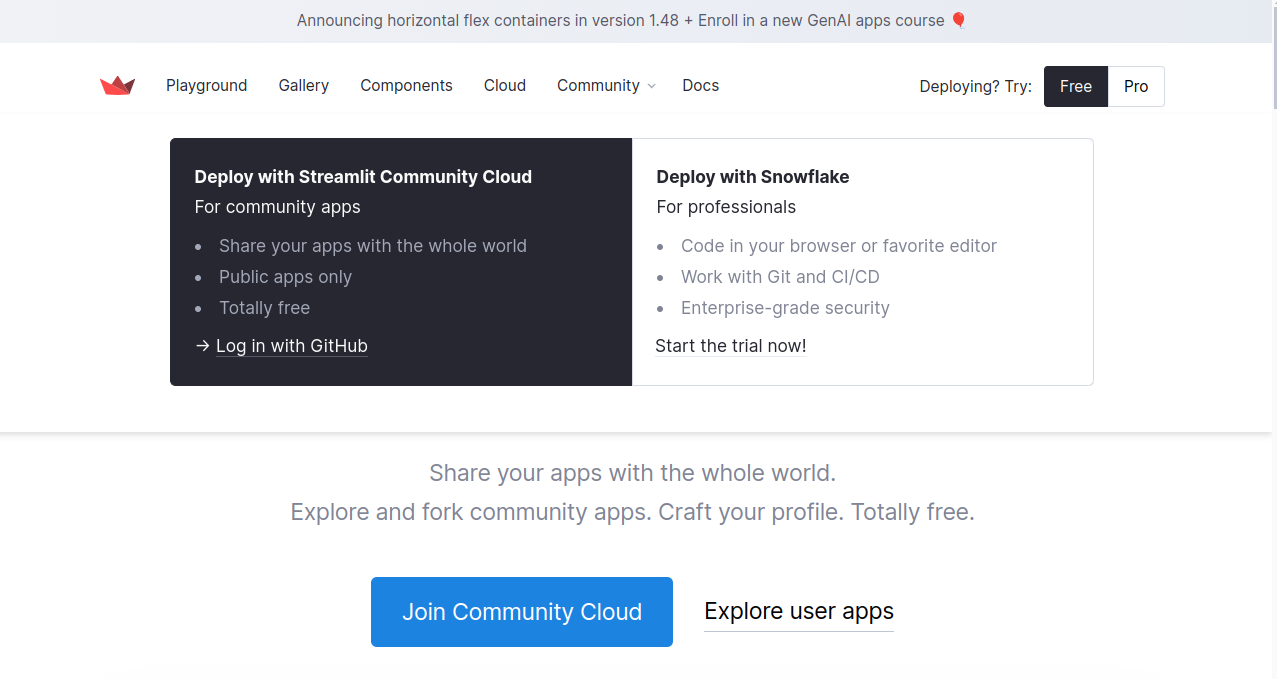1277x679 pixels.
Task: Click Start the trial now link
Action: coord(730,346)
